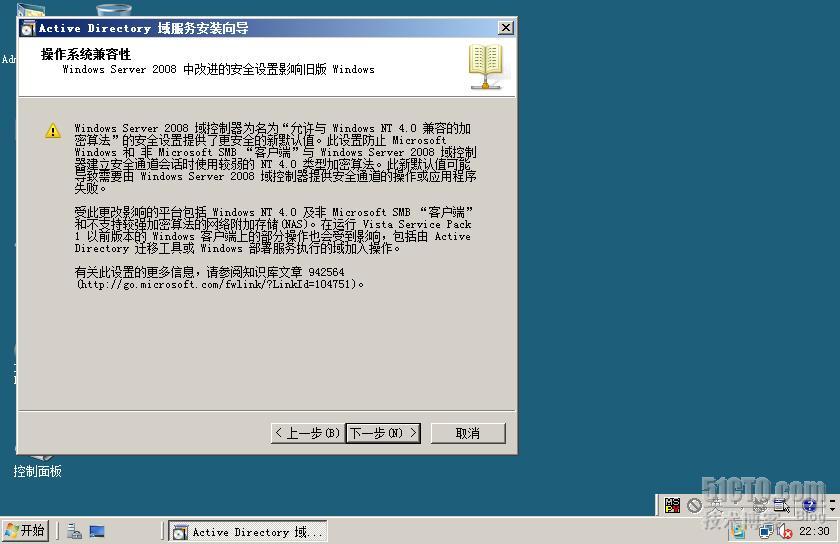Launch Server Manager from quick launch

point(74,531)
